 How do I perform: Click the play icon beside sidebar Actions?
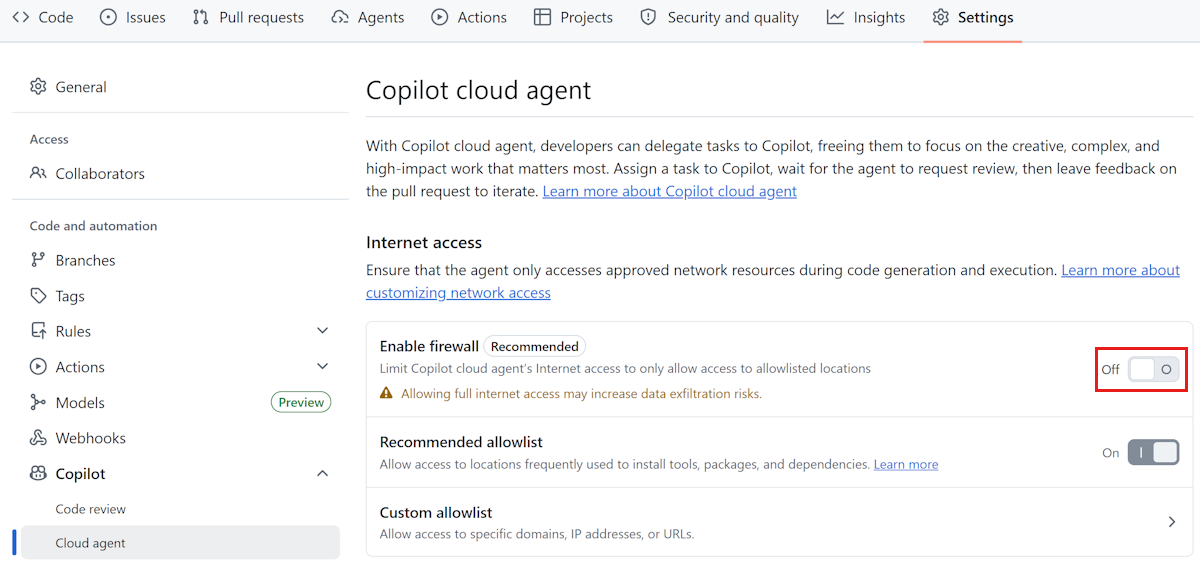coord(38,367)
